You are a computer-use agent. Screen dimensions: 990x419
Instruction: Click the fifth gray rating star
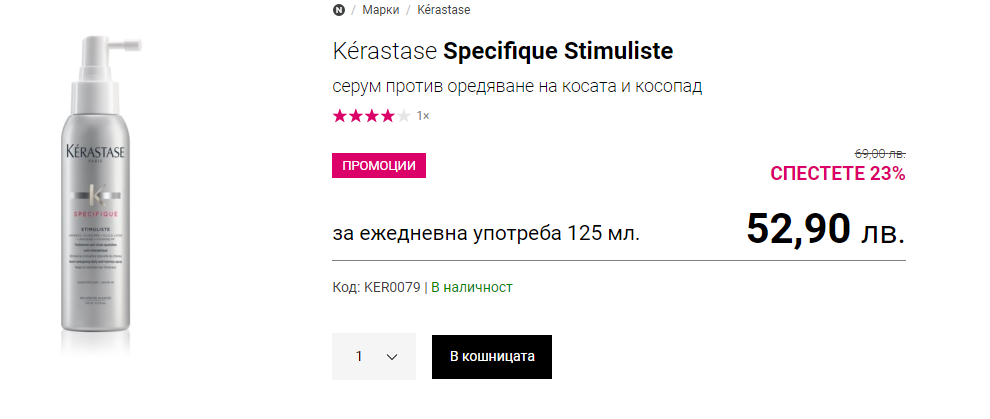tap(403, 116)
